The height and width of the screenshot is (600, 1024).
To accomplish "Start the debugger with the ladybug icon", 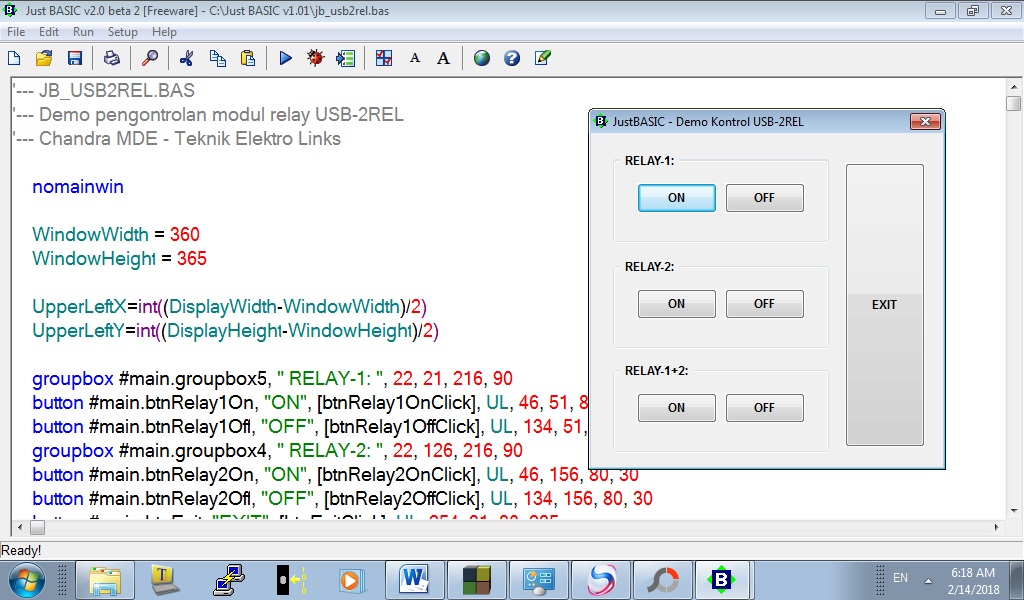I will pyautogui.click(x=315, y=58).
